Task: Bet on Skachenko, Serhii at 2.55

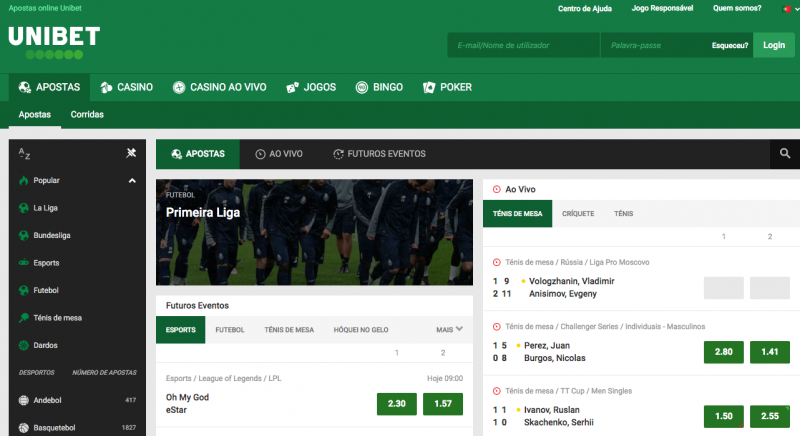Action: tap(769, 416)
